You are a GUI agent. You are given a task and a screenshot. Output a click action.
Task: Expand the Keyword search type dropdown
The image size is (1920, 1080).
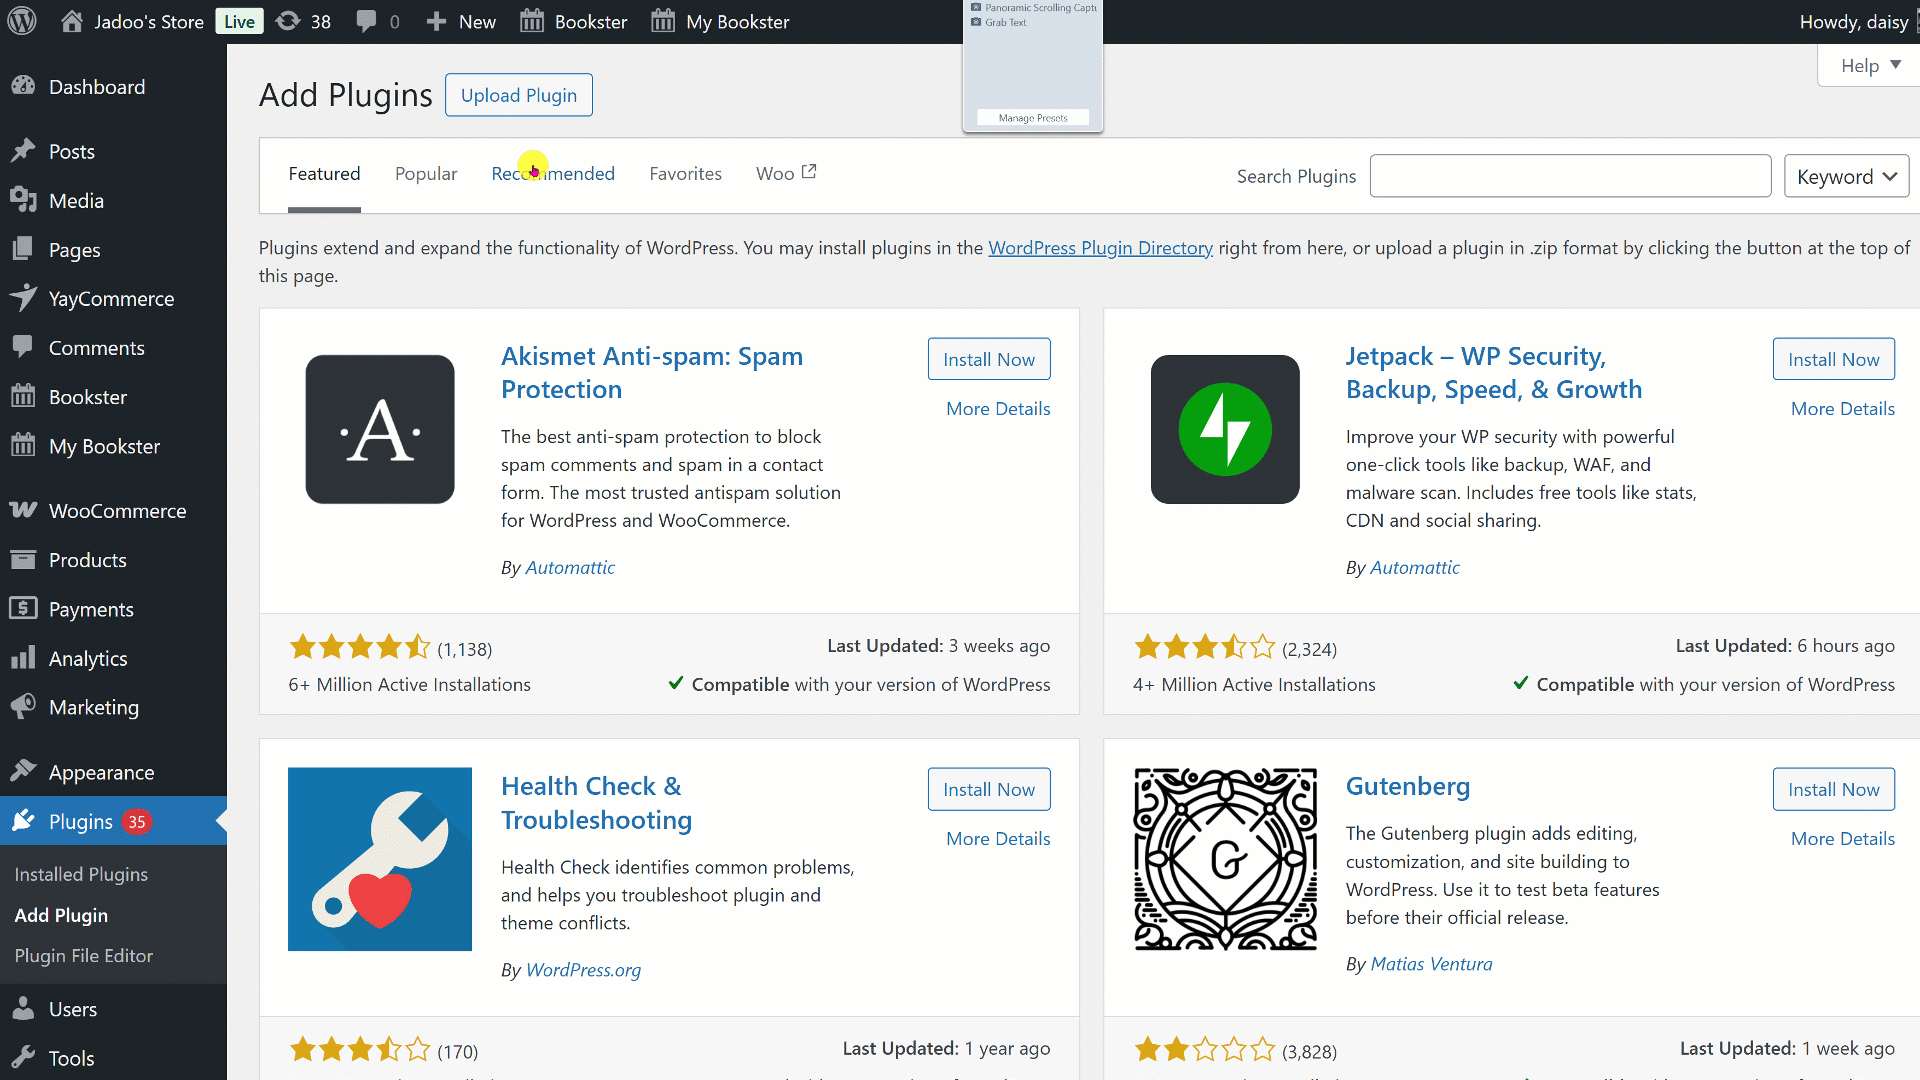[1846, 176]
